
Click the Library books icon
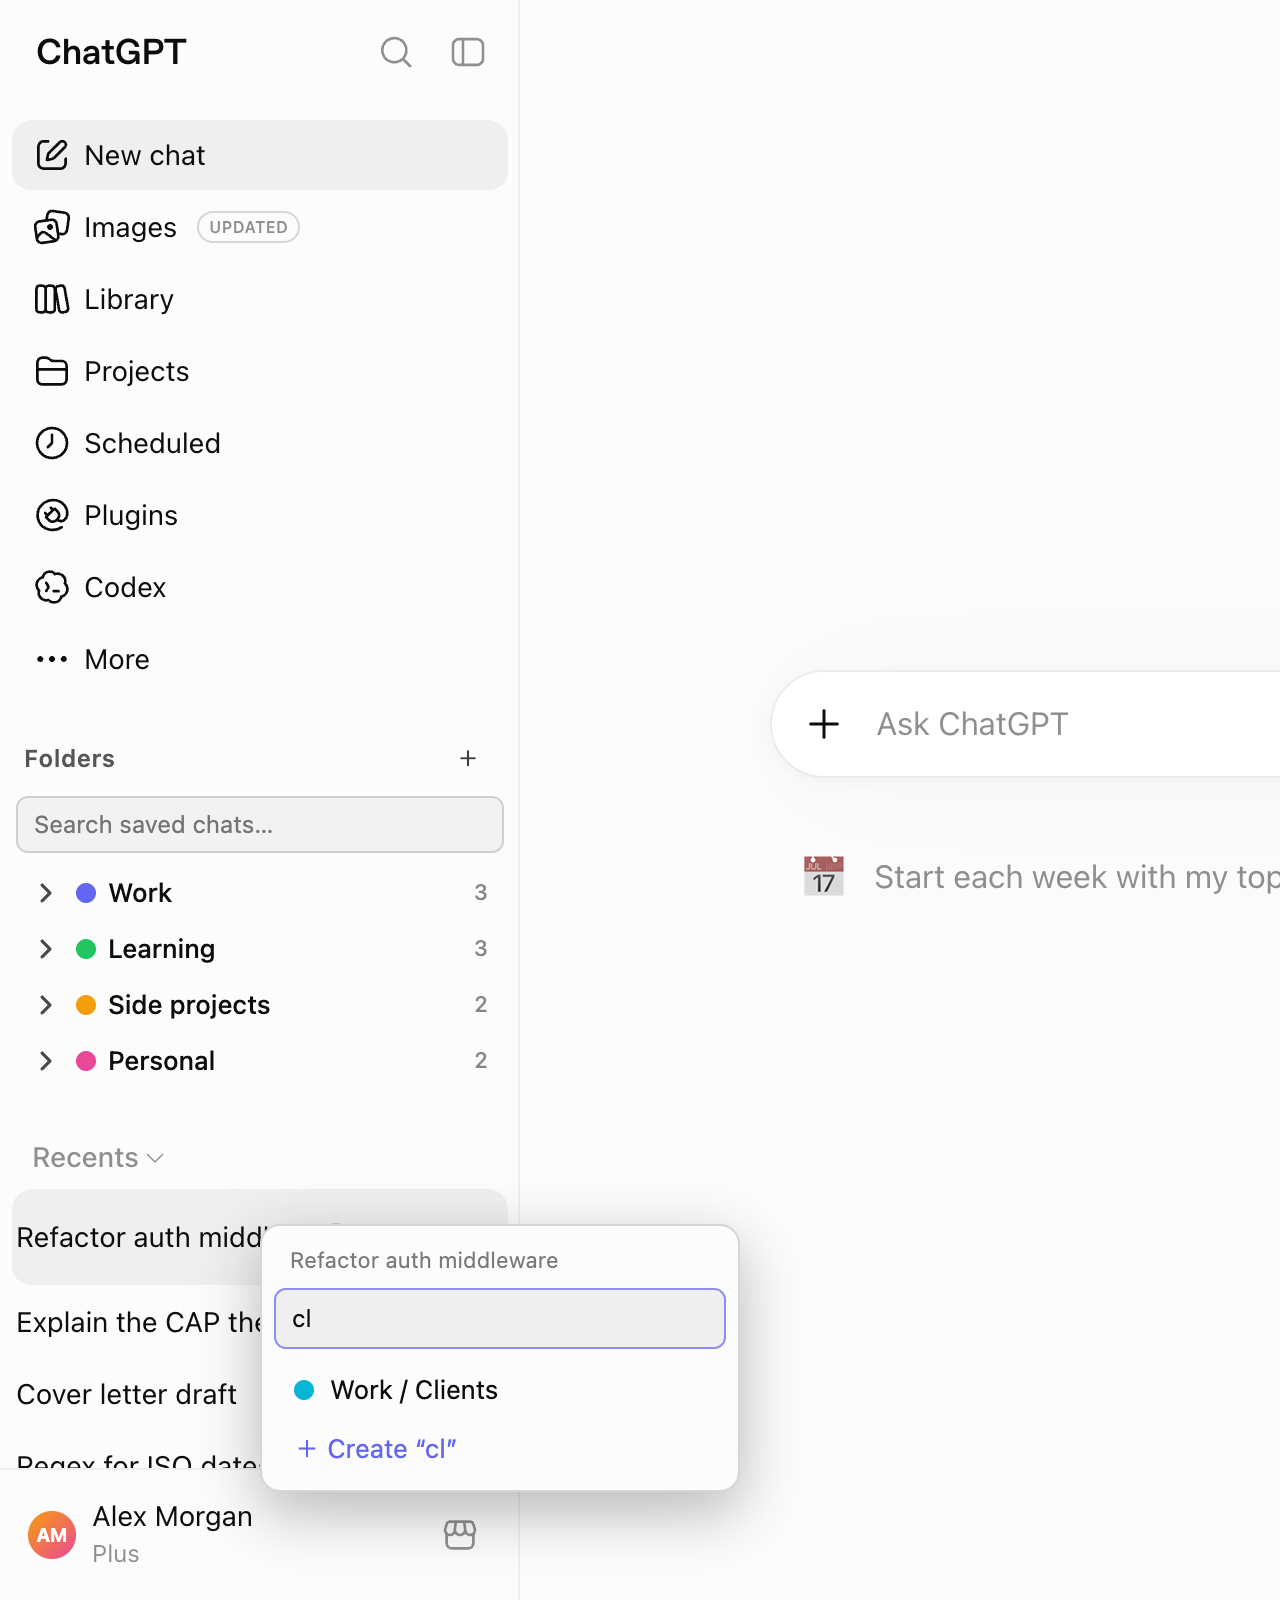click(x=52, y=299)
